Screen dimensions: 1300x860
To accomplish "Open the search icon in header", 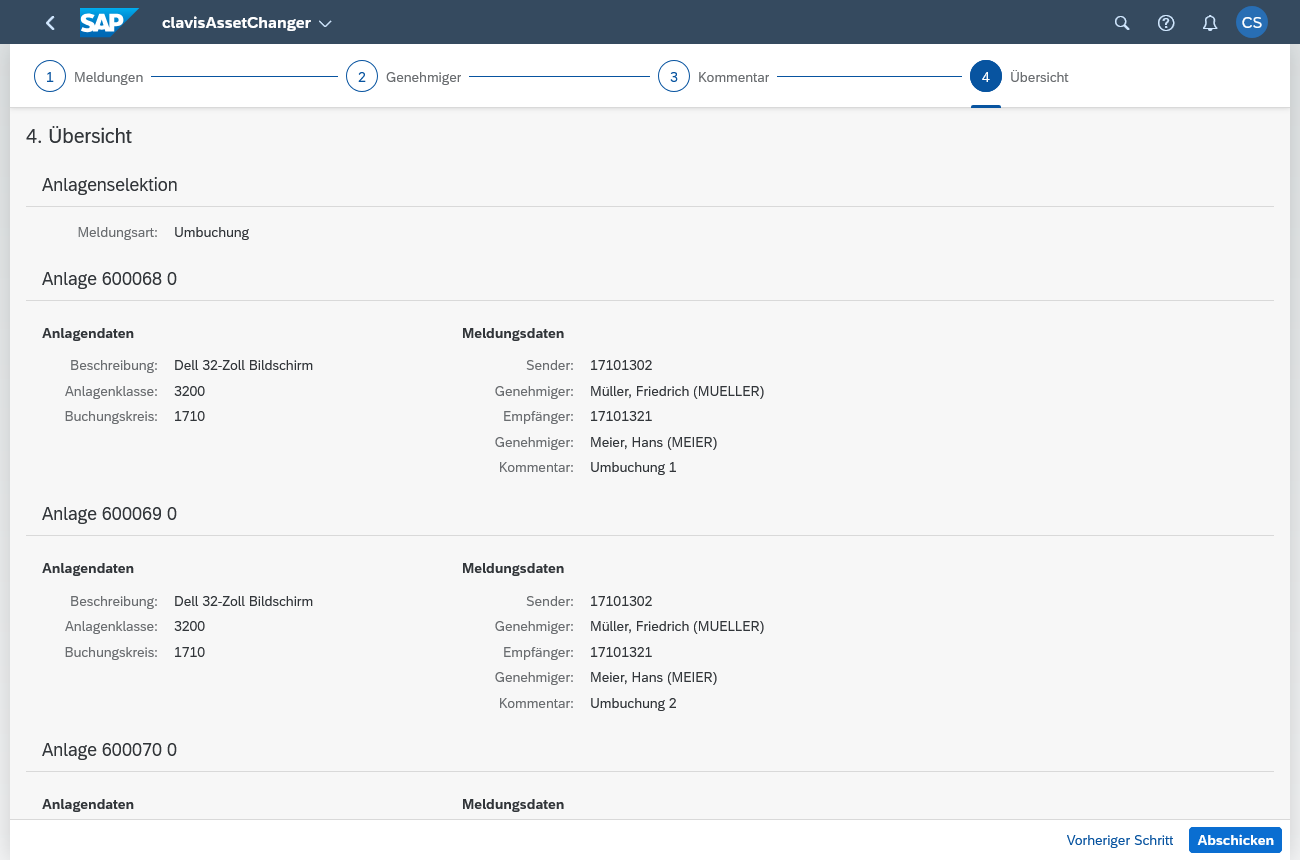I will [x=1122, y=23].
